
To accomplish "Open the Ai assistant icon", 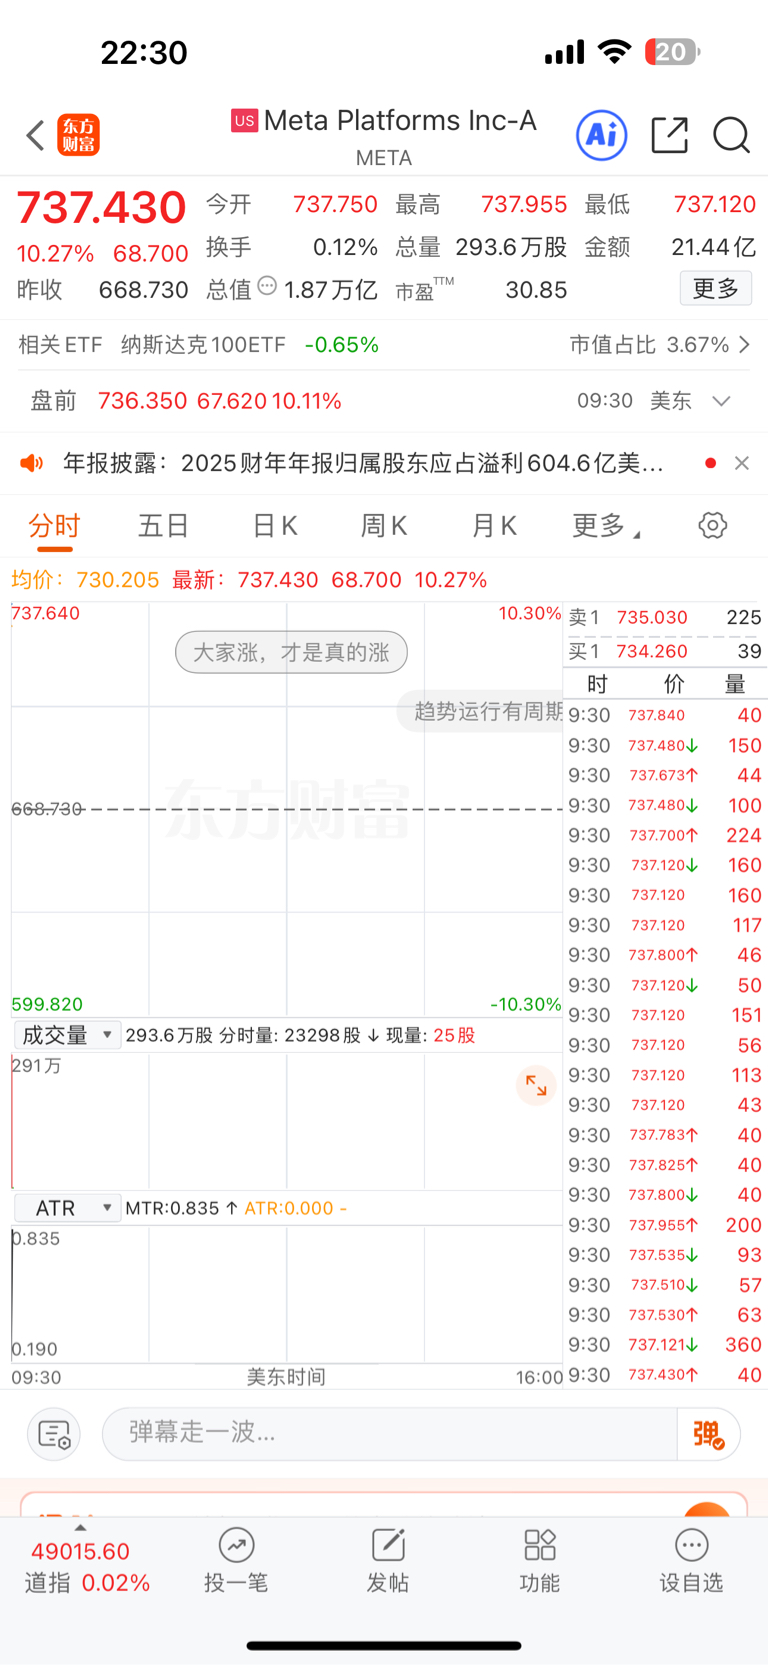I will [602, 135].
